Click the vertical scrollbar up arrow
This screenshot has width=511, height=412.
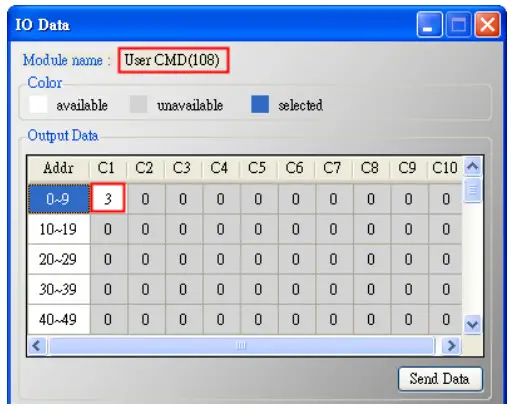472,166
